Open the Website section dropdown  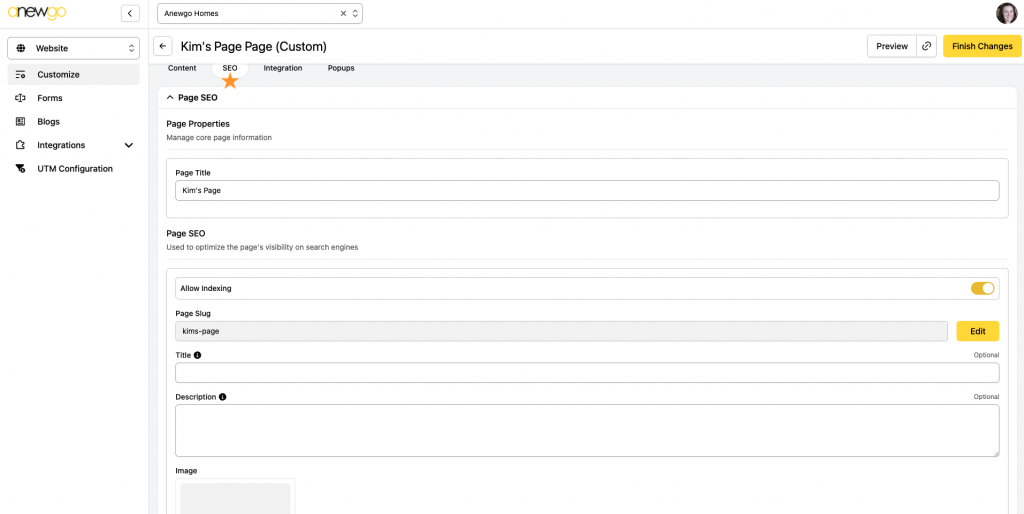[74, 48]
